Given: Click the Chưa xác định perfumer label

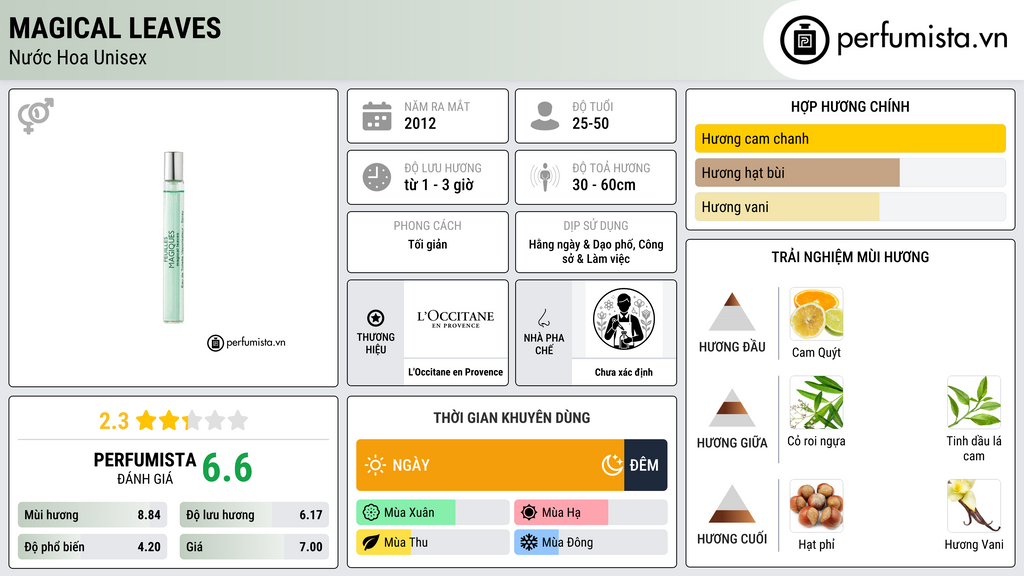Looking at the screenshot, I should click(x=624, y=372).
